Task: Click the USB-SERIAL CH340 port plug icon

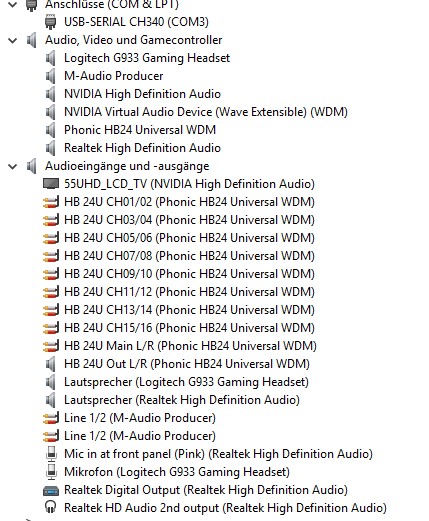Action: (50, 22)
